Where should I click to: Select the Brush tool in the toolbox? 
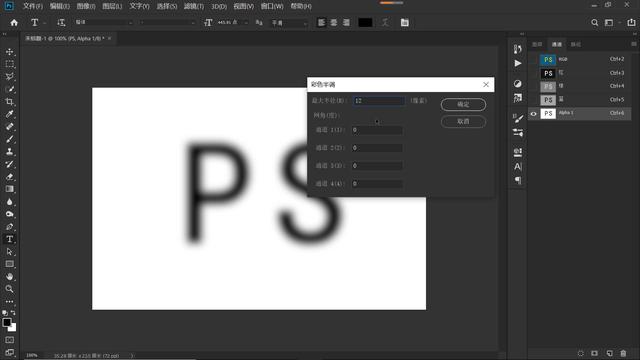(x=9, y=139)
